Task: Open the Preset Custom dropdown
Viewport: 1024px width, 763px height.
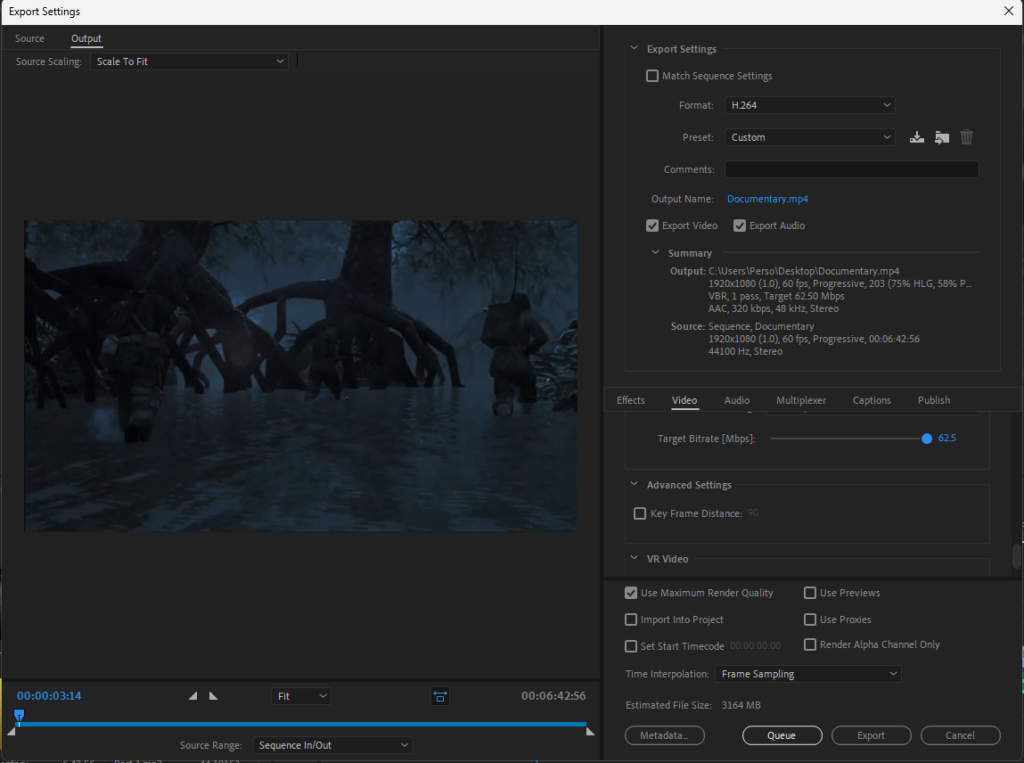Action: point(810,137)
